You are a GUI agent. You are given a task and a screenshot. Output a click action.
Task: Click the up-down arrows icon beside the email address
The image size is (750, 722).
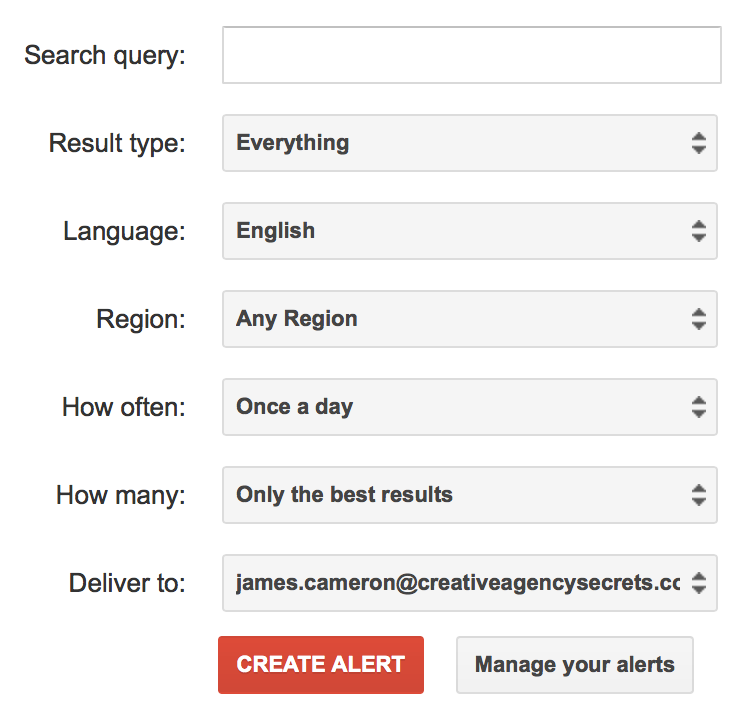pyautogui.click(x=699, y=583)
